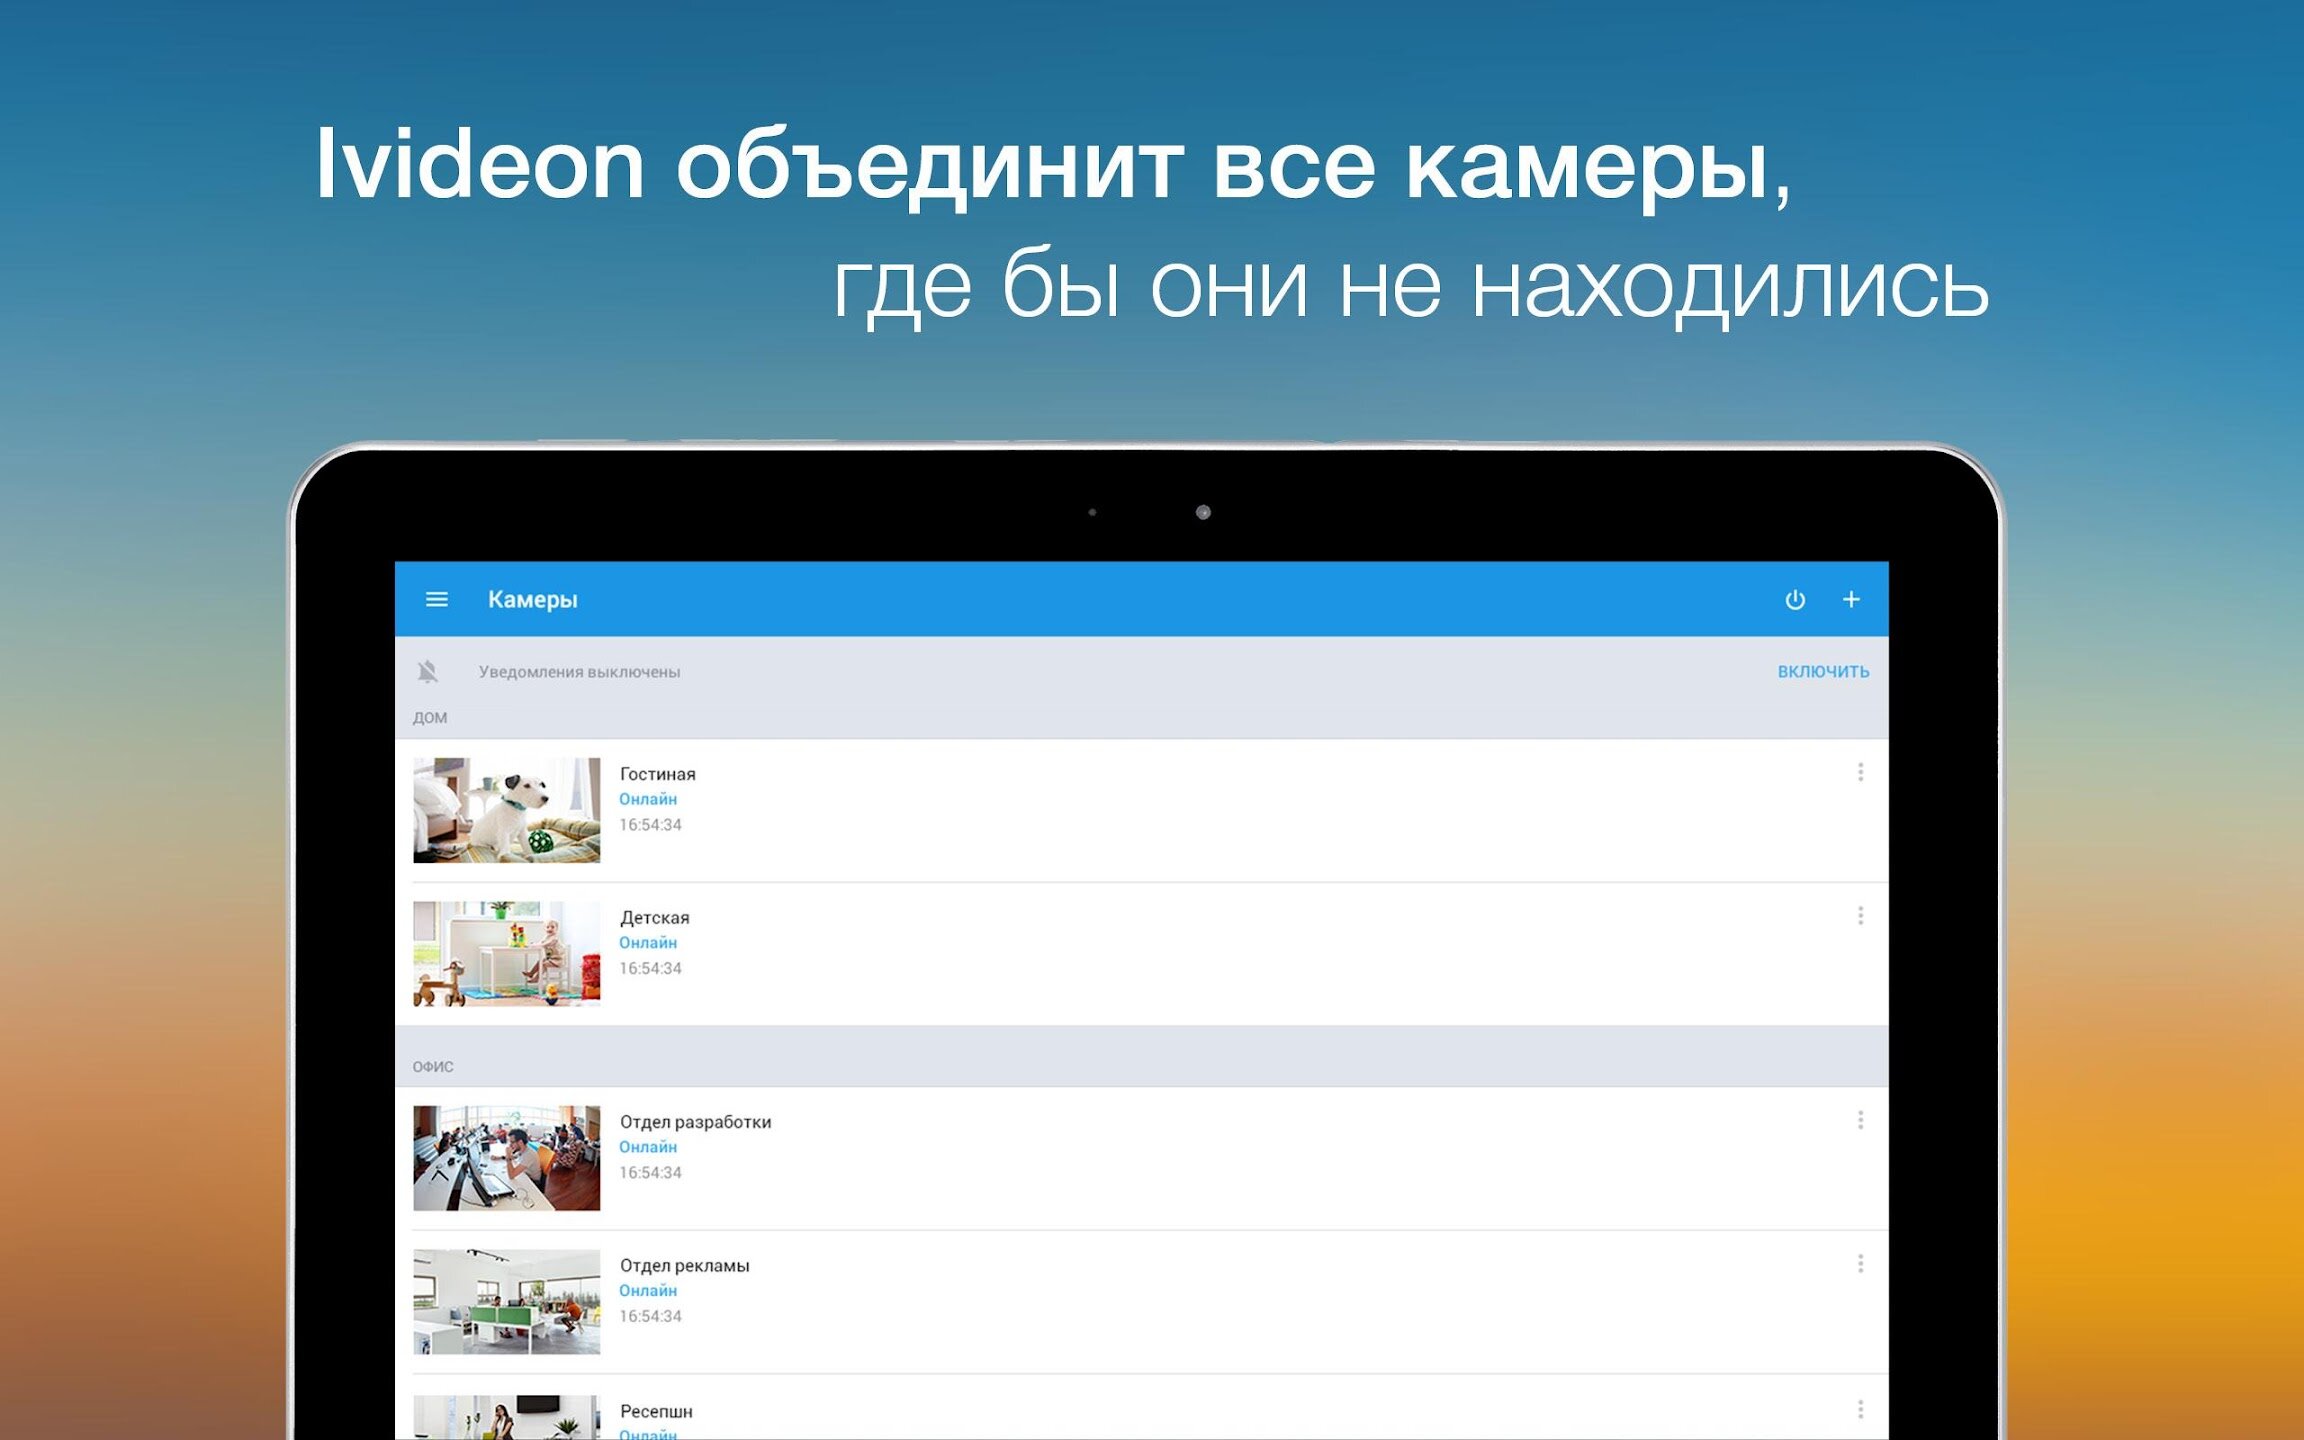Tap the muted notifications bell icon

click(x=428, y=671)
